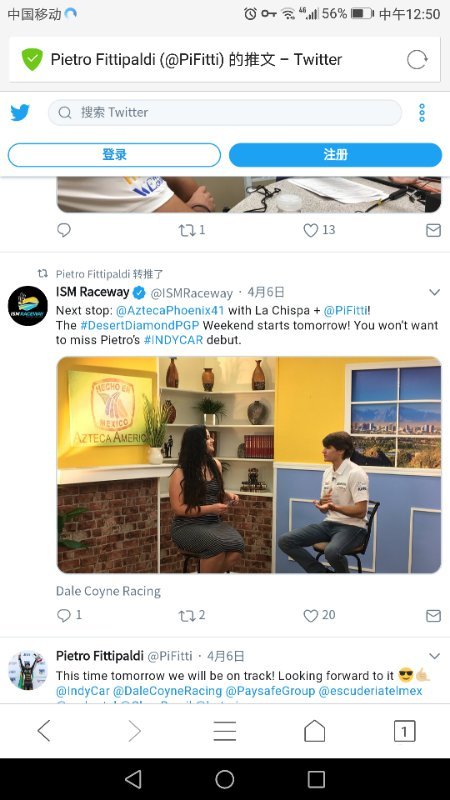Tap the green security shield icon
The width and height of the screenshot is (450, 800).
(x=32, y=59)
